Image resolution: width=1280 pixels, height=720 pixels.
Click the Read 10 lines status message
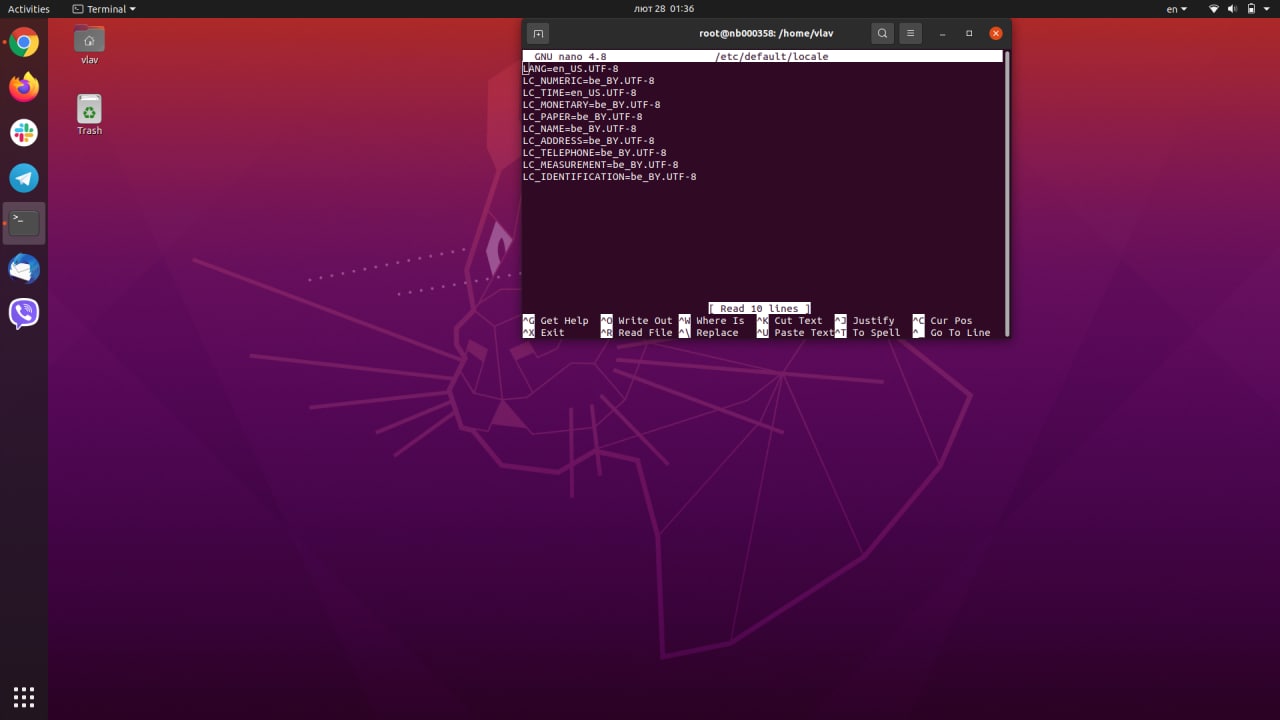pyautogui.click(x=759, y=309)
